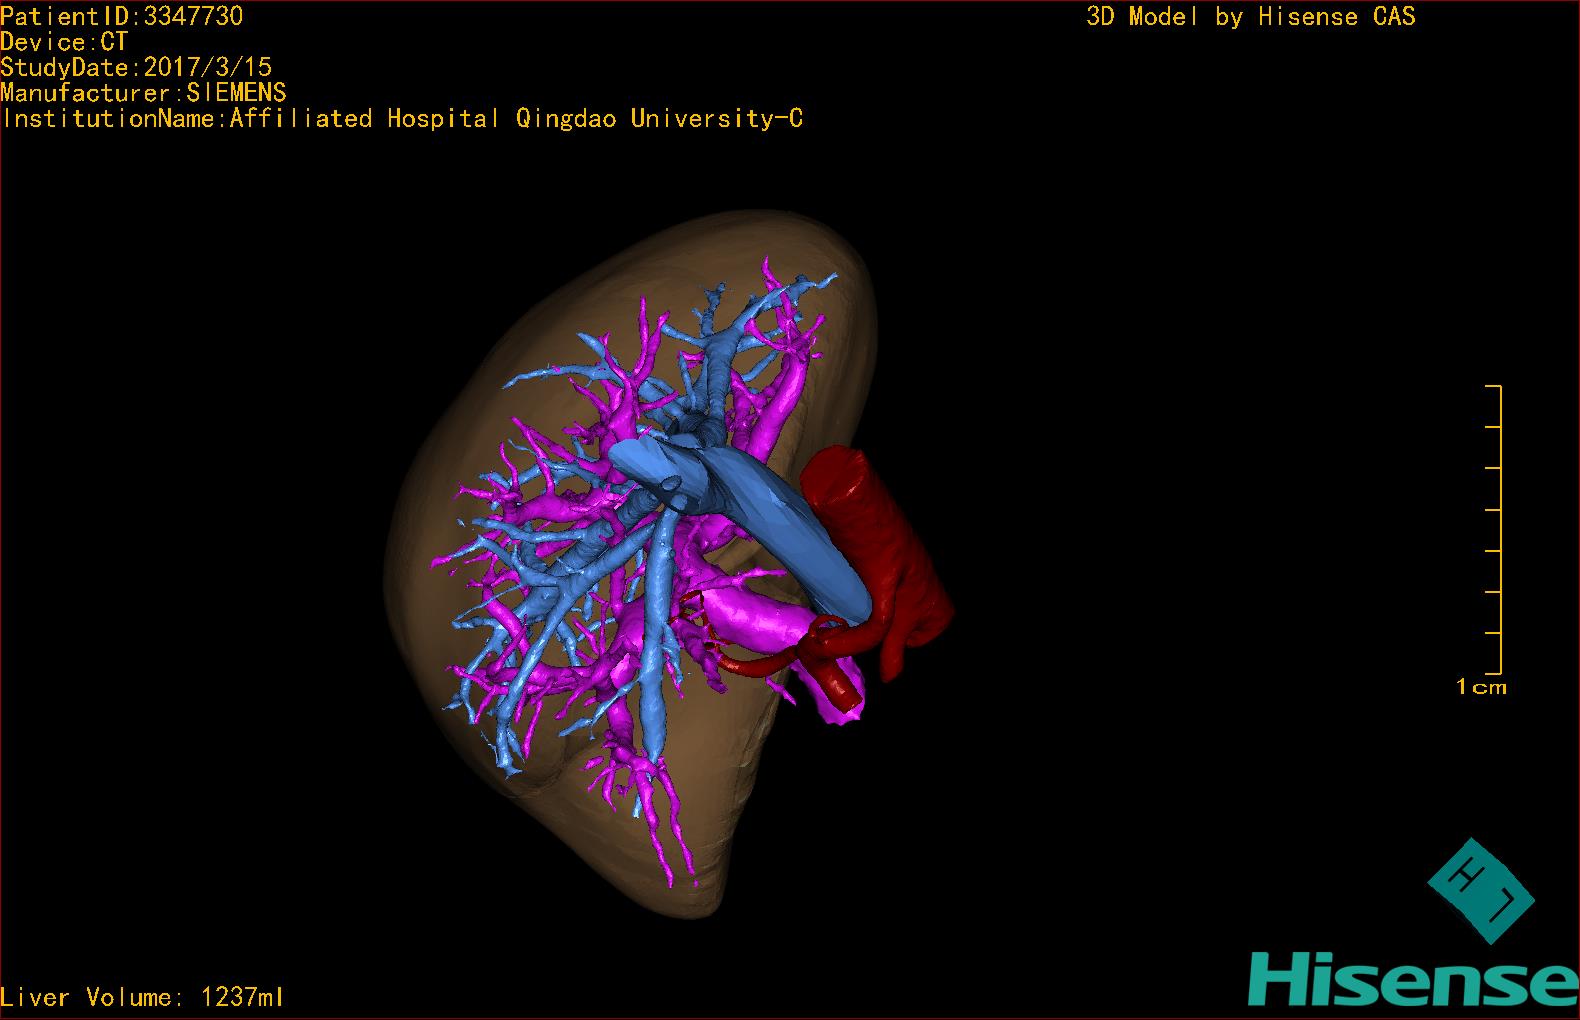Click the Hisense cube logo icon
The image size is (1580, 1020).
click(1480, 890)
